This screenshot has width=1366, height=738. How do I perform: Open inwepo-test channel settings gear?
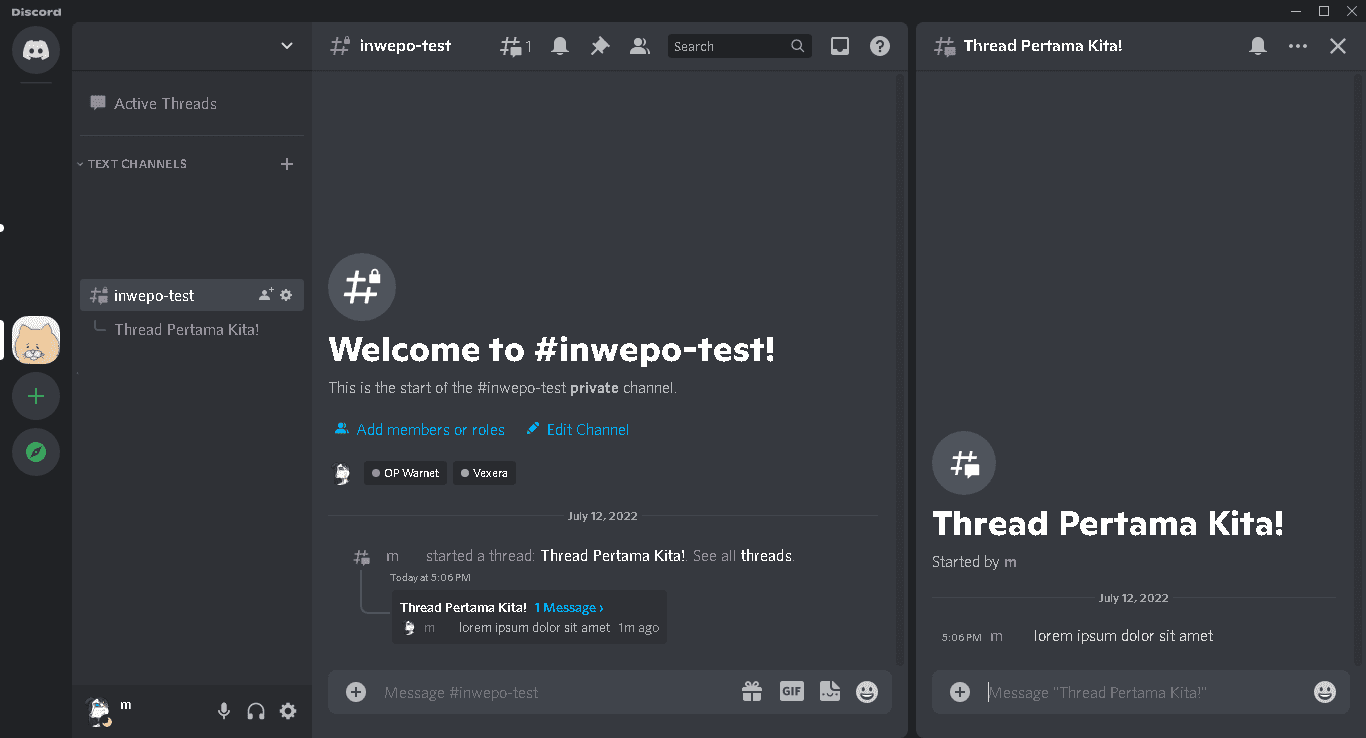(286, 295)
